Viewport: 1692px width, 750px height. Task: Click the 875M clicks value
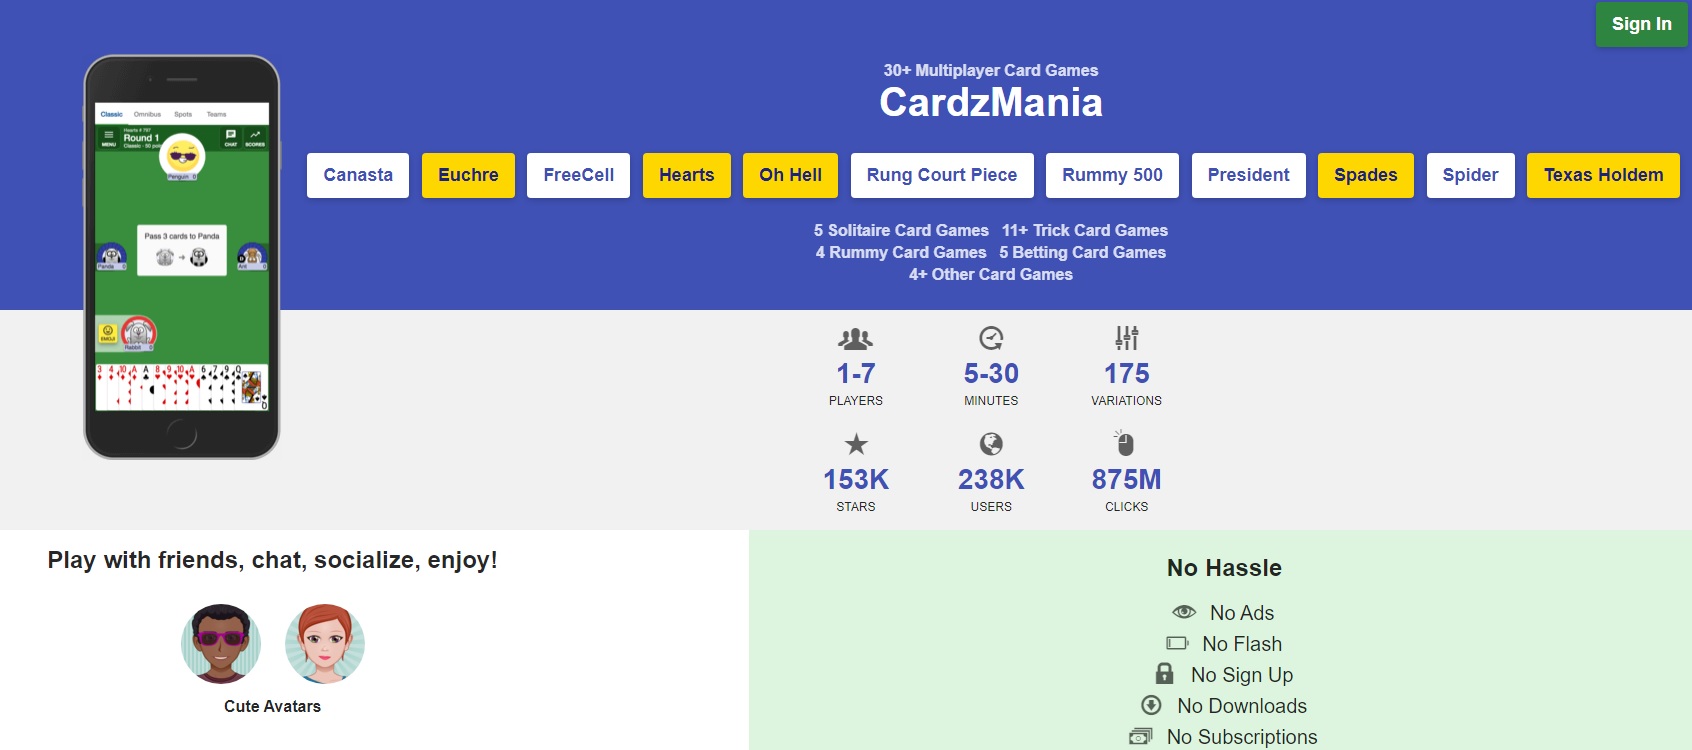click(1127, 480)
